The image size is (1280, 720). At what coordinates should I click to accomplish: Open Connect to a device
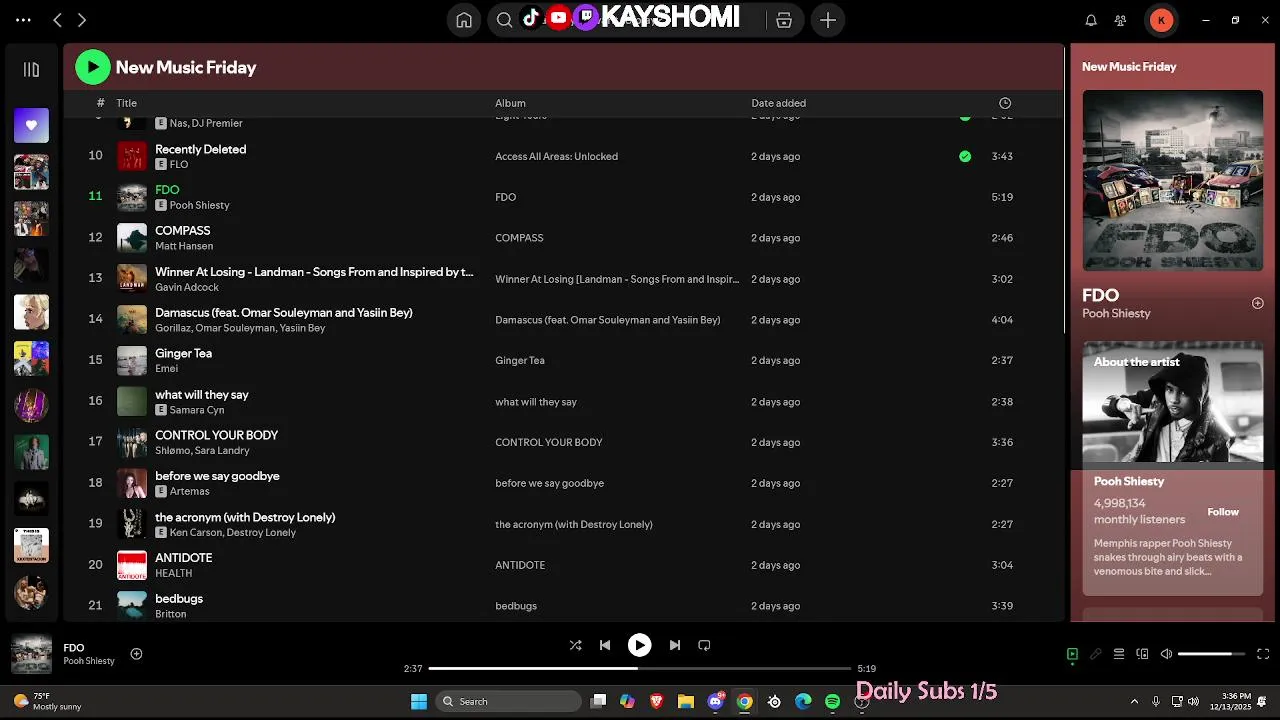pos(1143,654)
